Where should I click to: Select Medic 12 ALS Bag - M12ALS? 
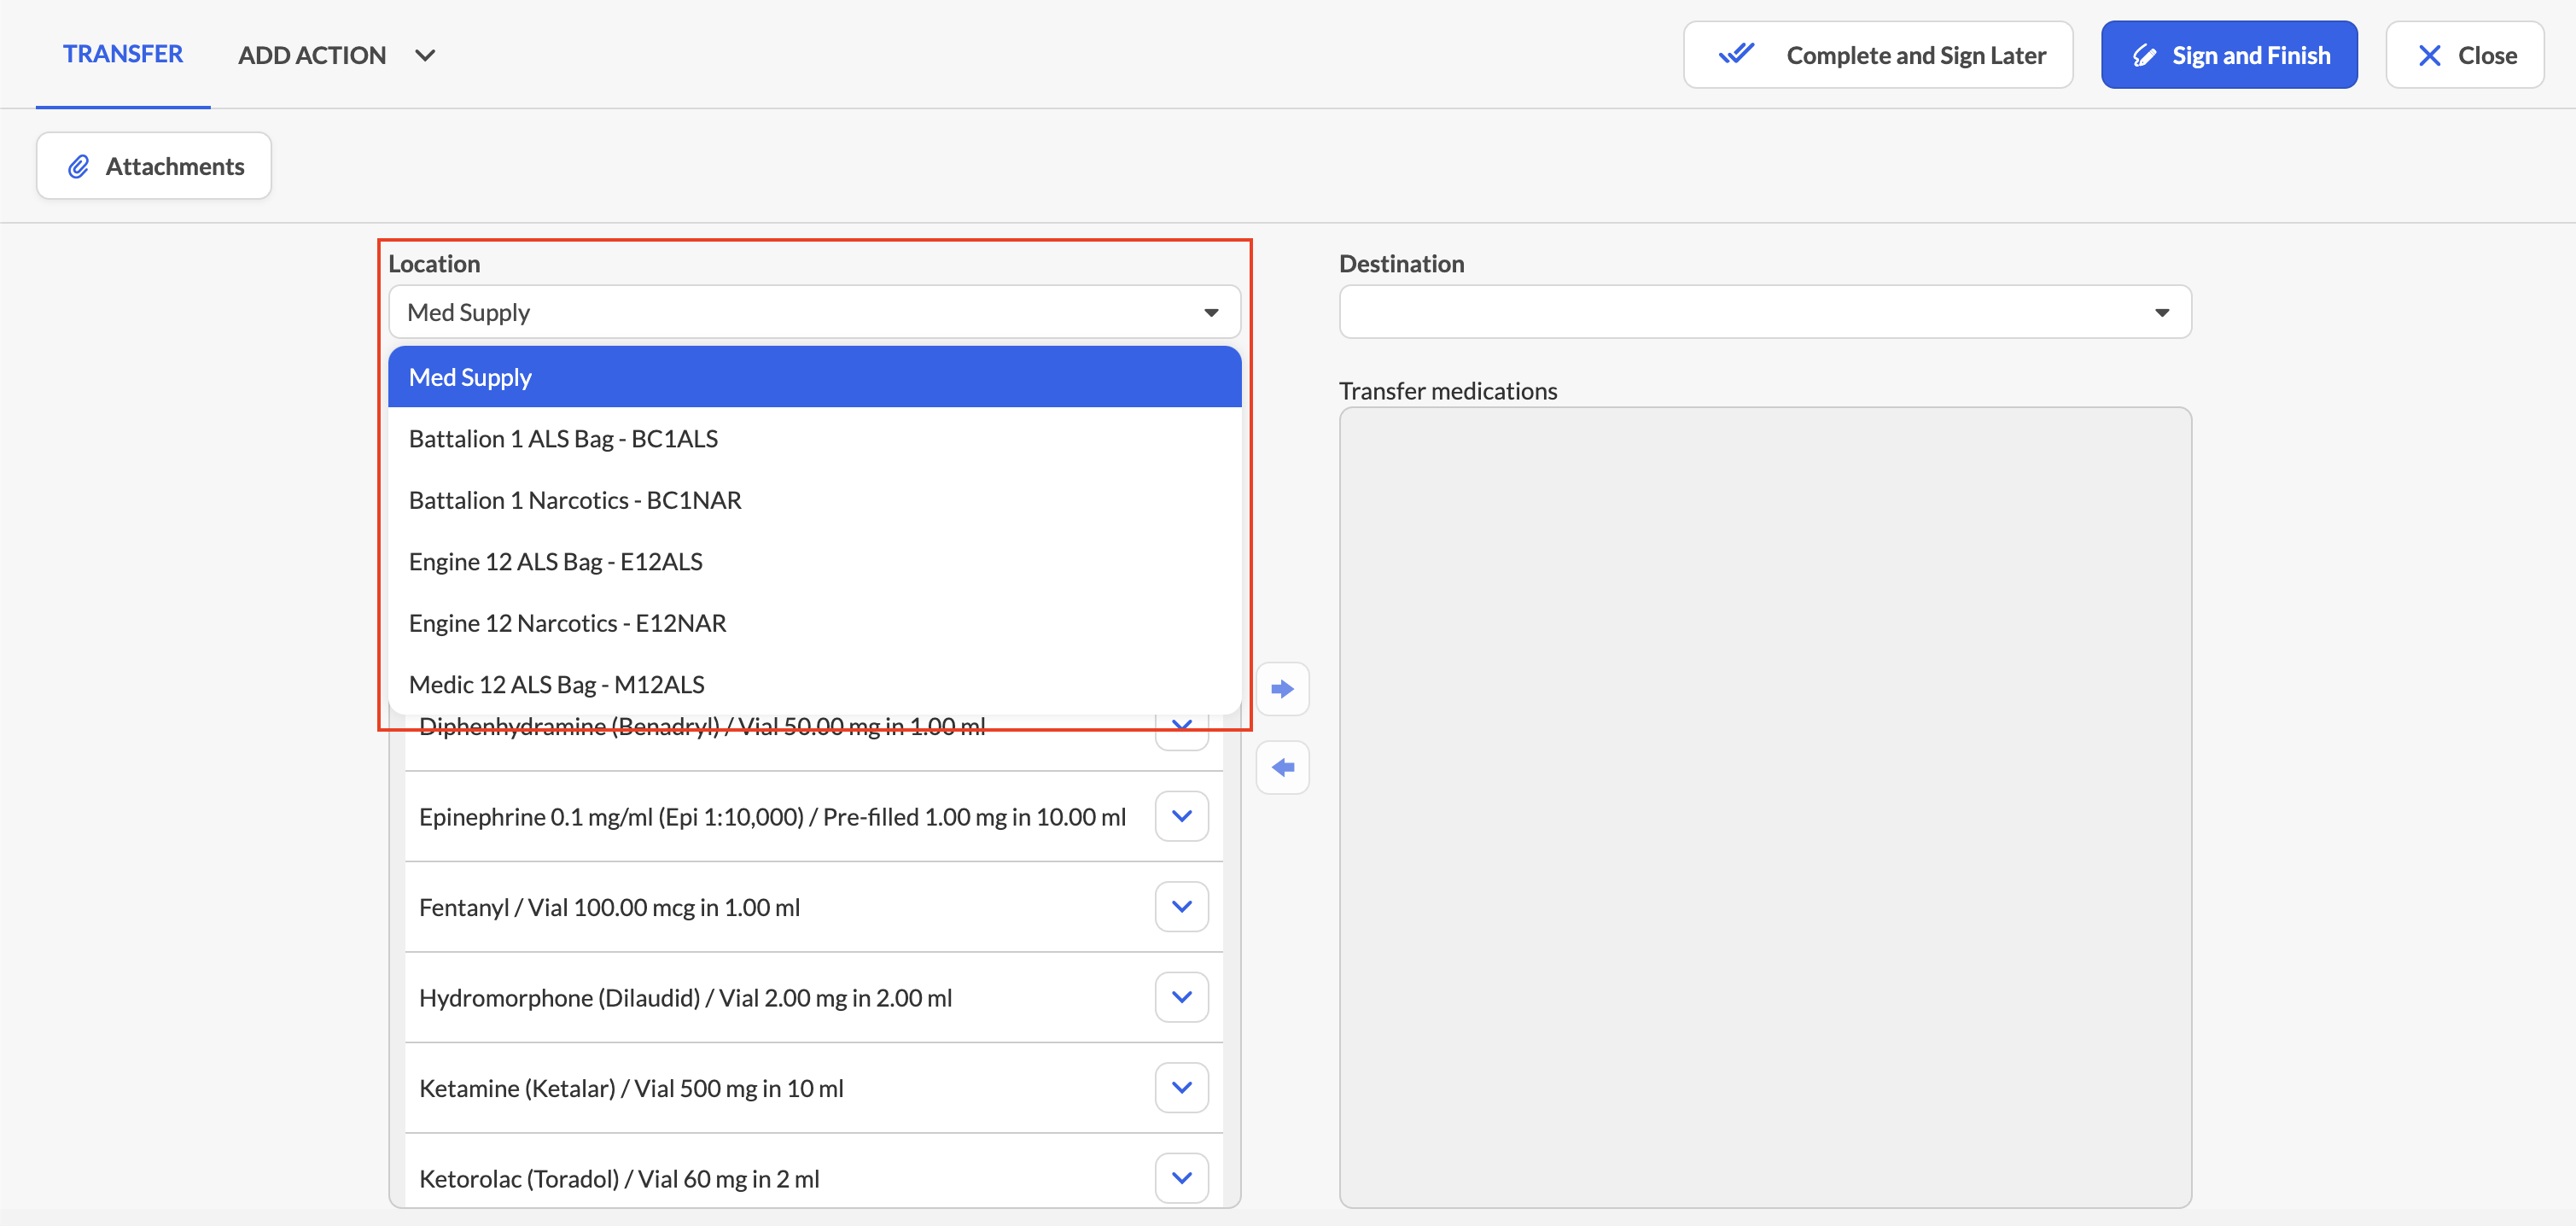pos(814,684)
